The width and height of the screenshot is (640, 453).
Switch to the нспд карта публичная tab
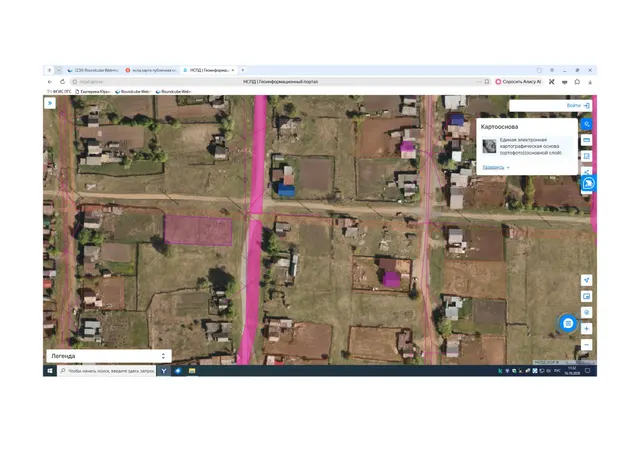(x=151, y=70)
